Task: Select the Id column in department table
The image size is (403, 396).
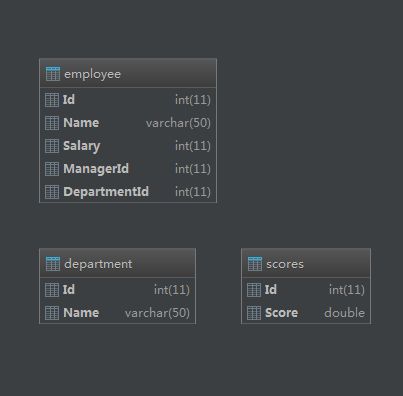Action: [117, 290]
